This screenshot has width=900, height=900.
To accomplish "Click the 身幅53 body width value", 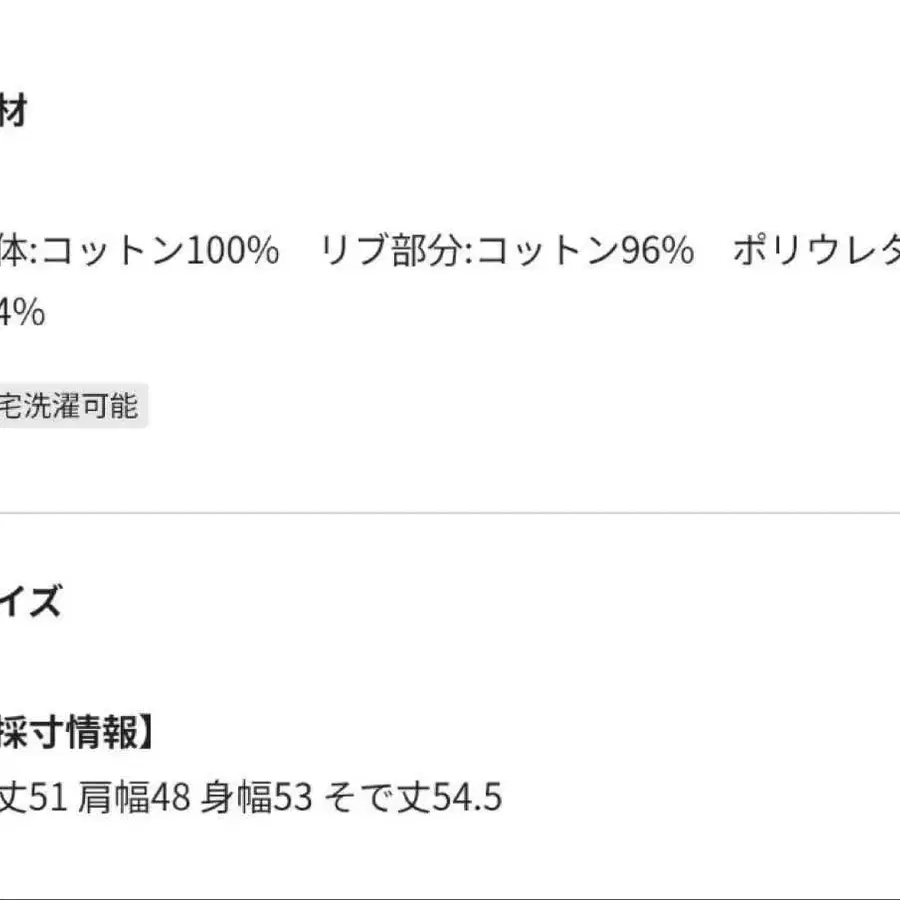I will coord(257,797).
